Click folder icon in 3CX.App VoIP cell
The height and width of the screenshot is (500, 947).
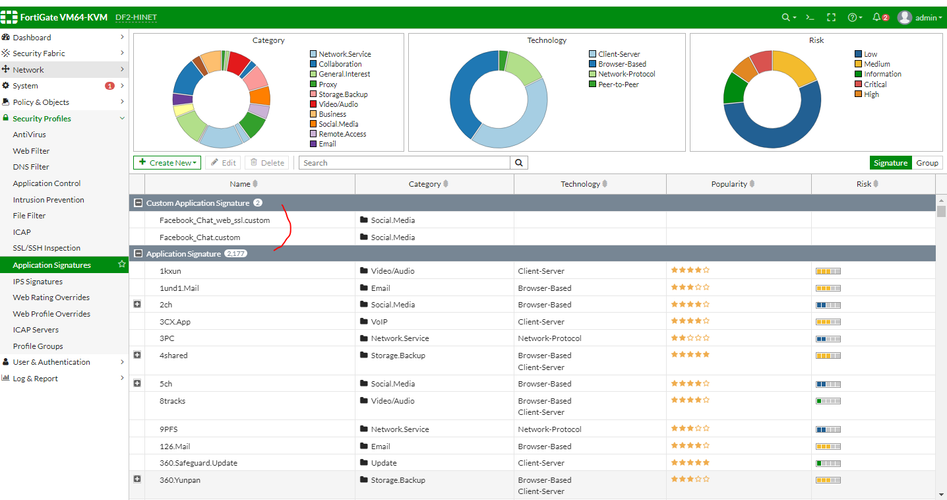pyautogui.click(x=364, y=321)
